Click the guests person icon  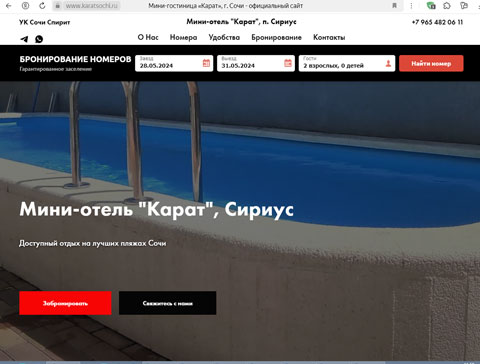tap(388, 63)
